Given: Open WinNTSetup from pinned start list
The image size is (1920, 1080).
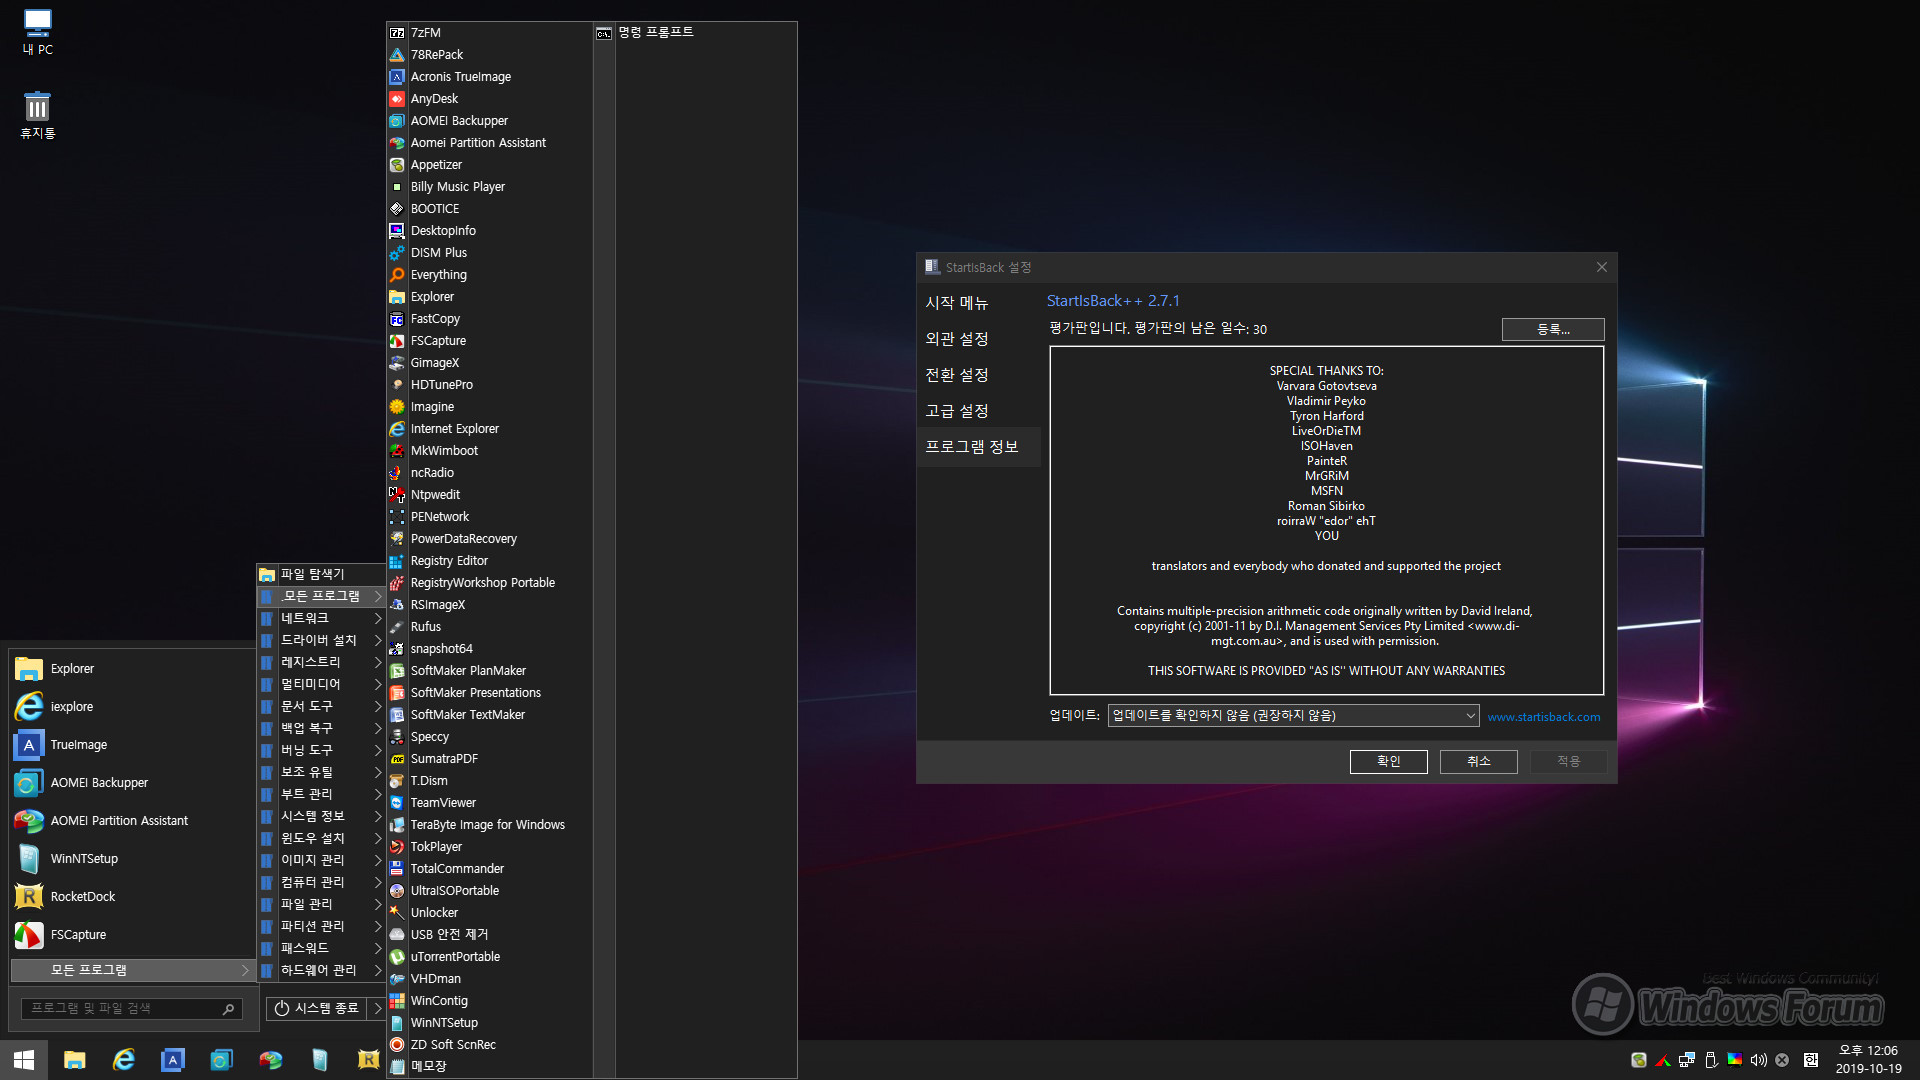Looking at the screenshot, I should (131, 858).
